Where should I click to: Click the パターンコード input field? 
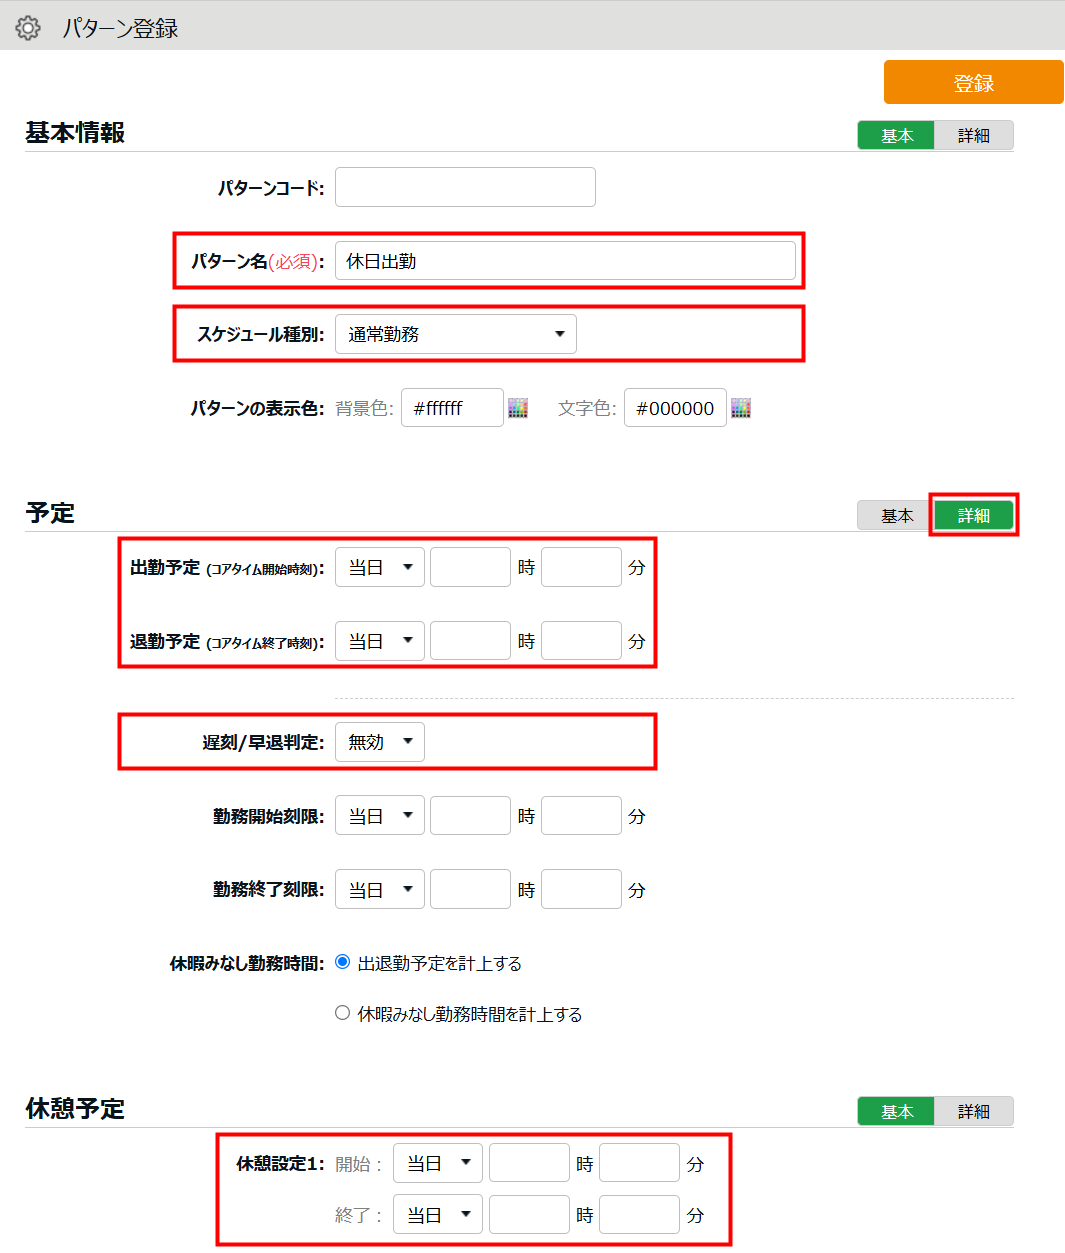click(x=465, y=187)
